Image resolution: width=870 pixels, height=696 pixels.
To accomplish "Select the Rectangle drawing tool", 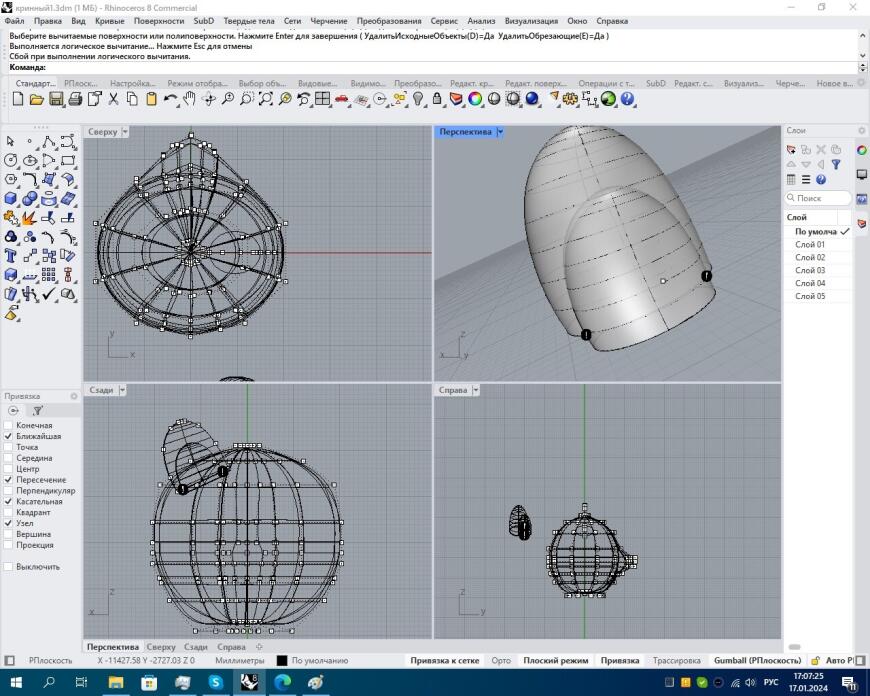I will click(68, 160).
